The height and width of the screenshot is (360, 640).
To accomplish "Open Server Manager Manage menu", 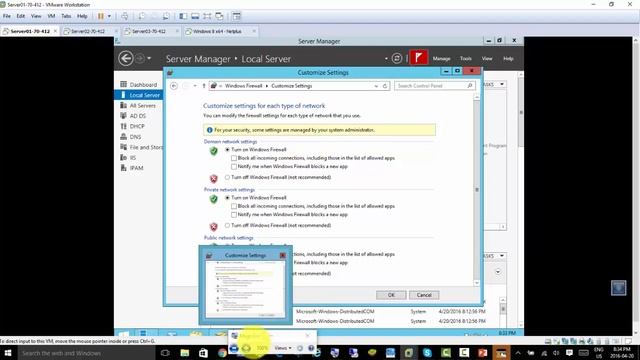I will pyautogui.click(x=441, y=59).
